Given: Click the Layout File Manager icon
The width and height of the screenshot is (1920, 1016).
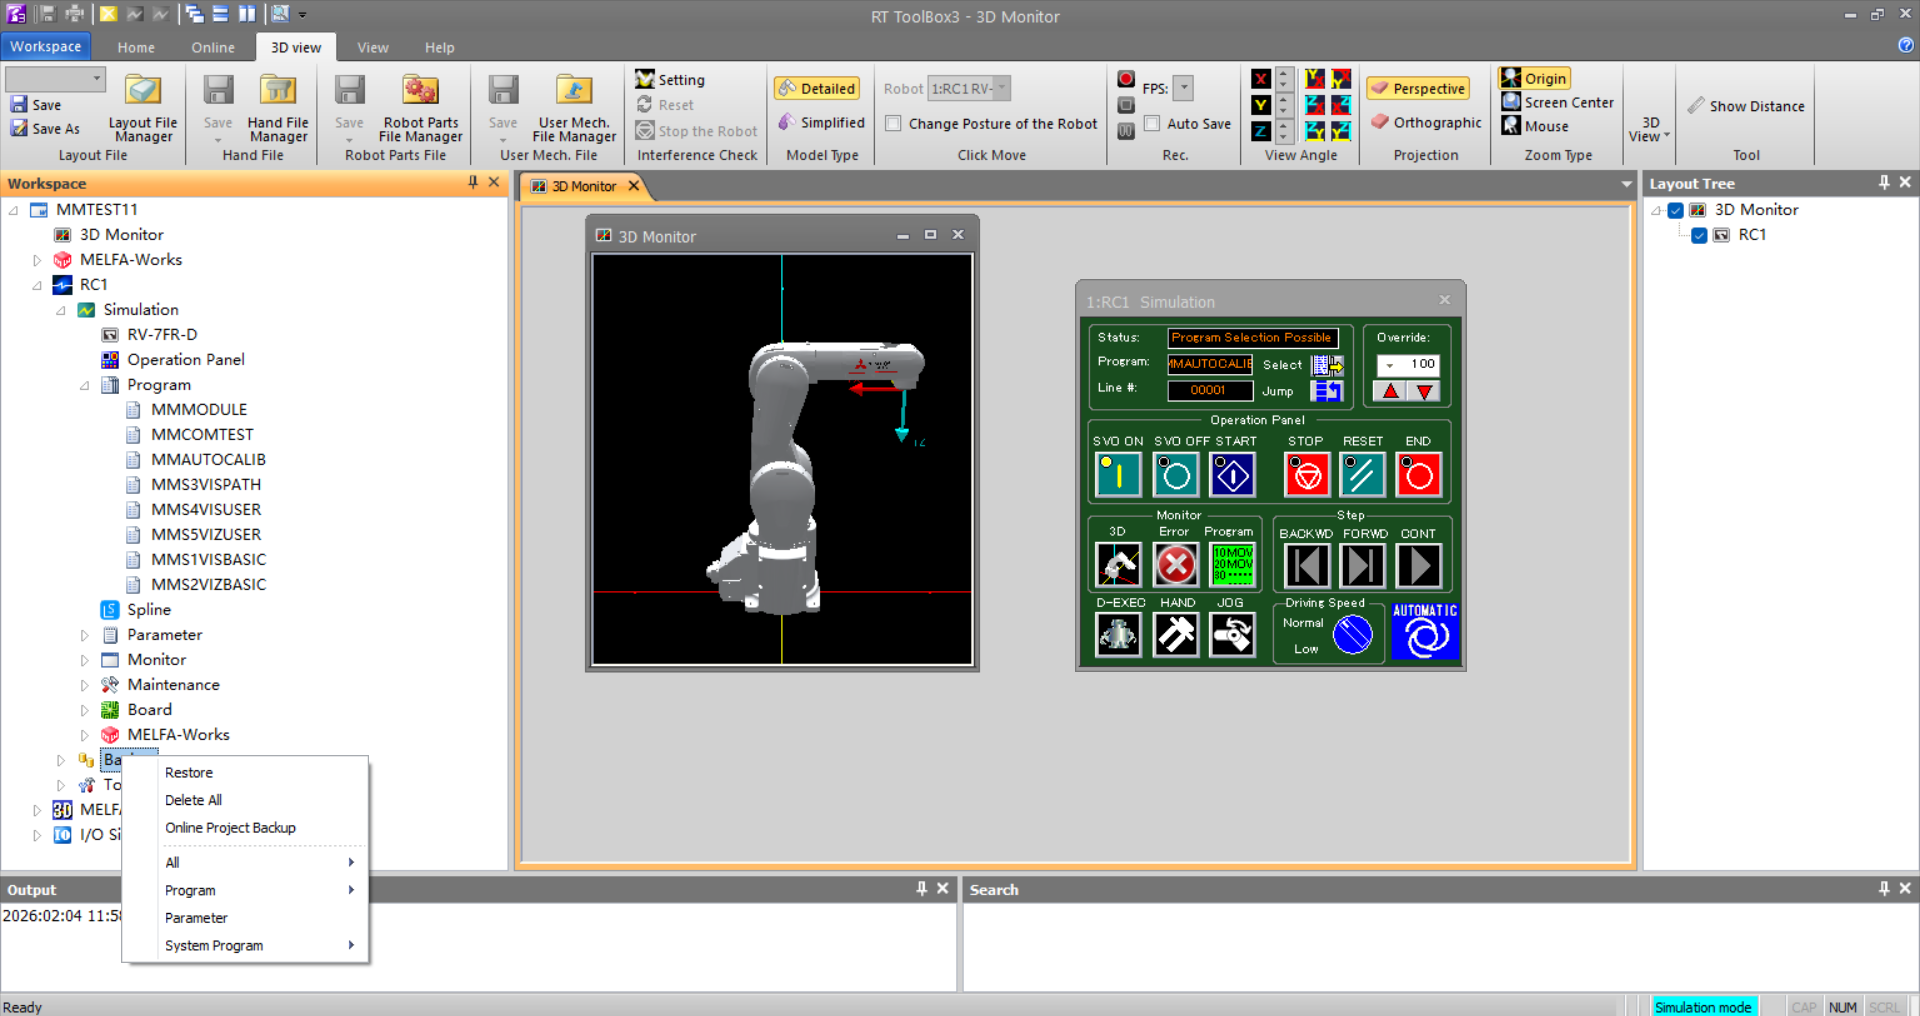Looking at the screenshot, I should point(143,107).
